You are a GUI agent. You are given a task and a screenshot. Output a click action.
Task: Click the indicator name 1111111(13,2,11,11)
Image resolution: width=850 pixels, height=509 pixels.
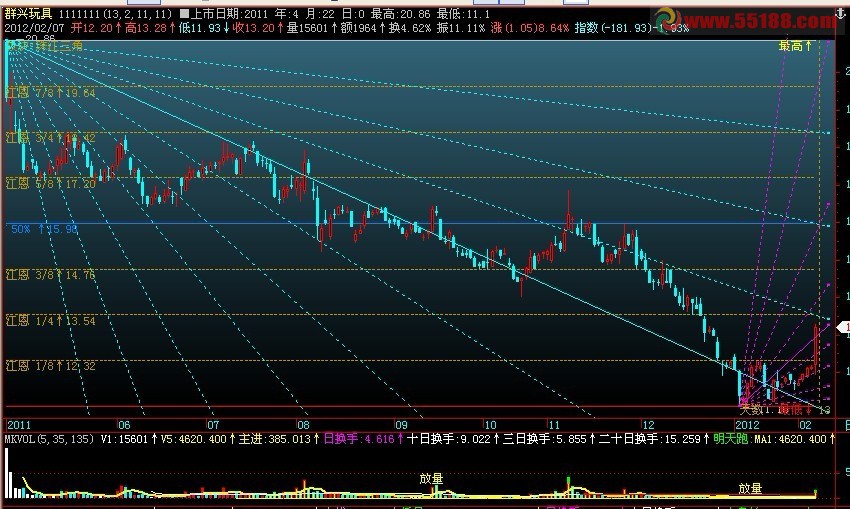115,14
